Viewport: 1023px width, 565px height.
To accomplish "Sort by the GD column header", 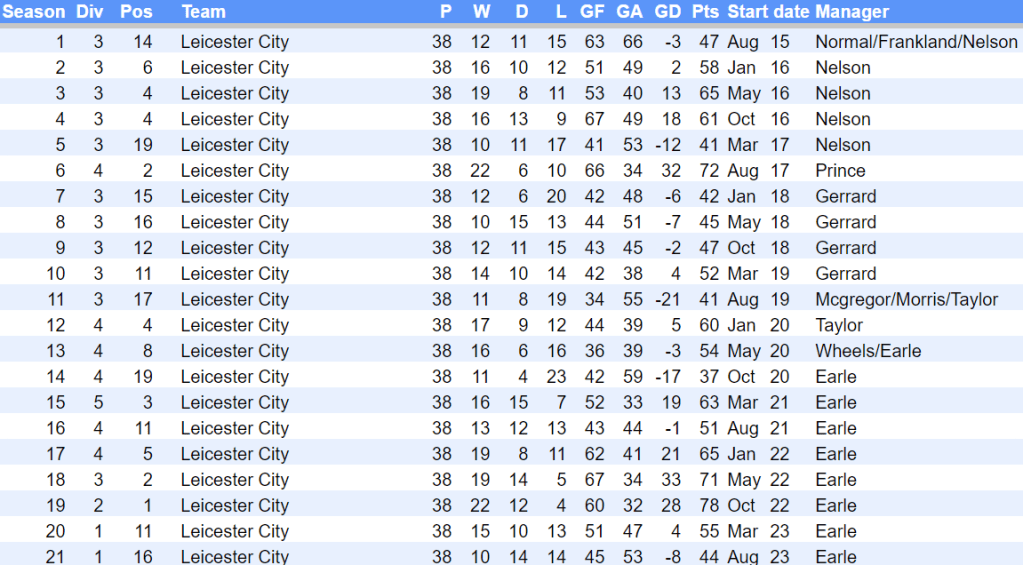I will (667, 12).
